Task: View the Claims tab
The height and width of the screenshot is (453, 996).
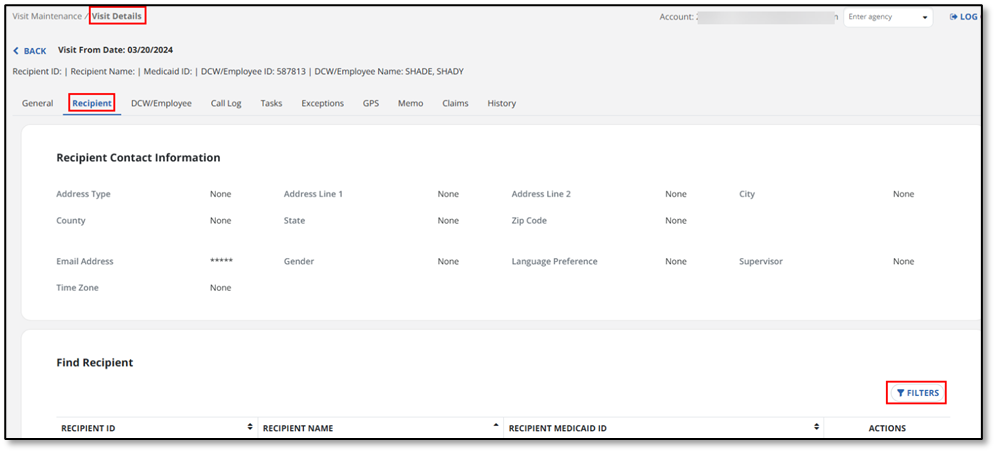Action: [x=455, y=103]
